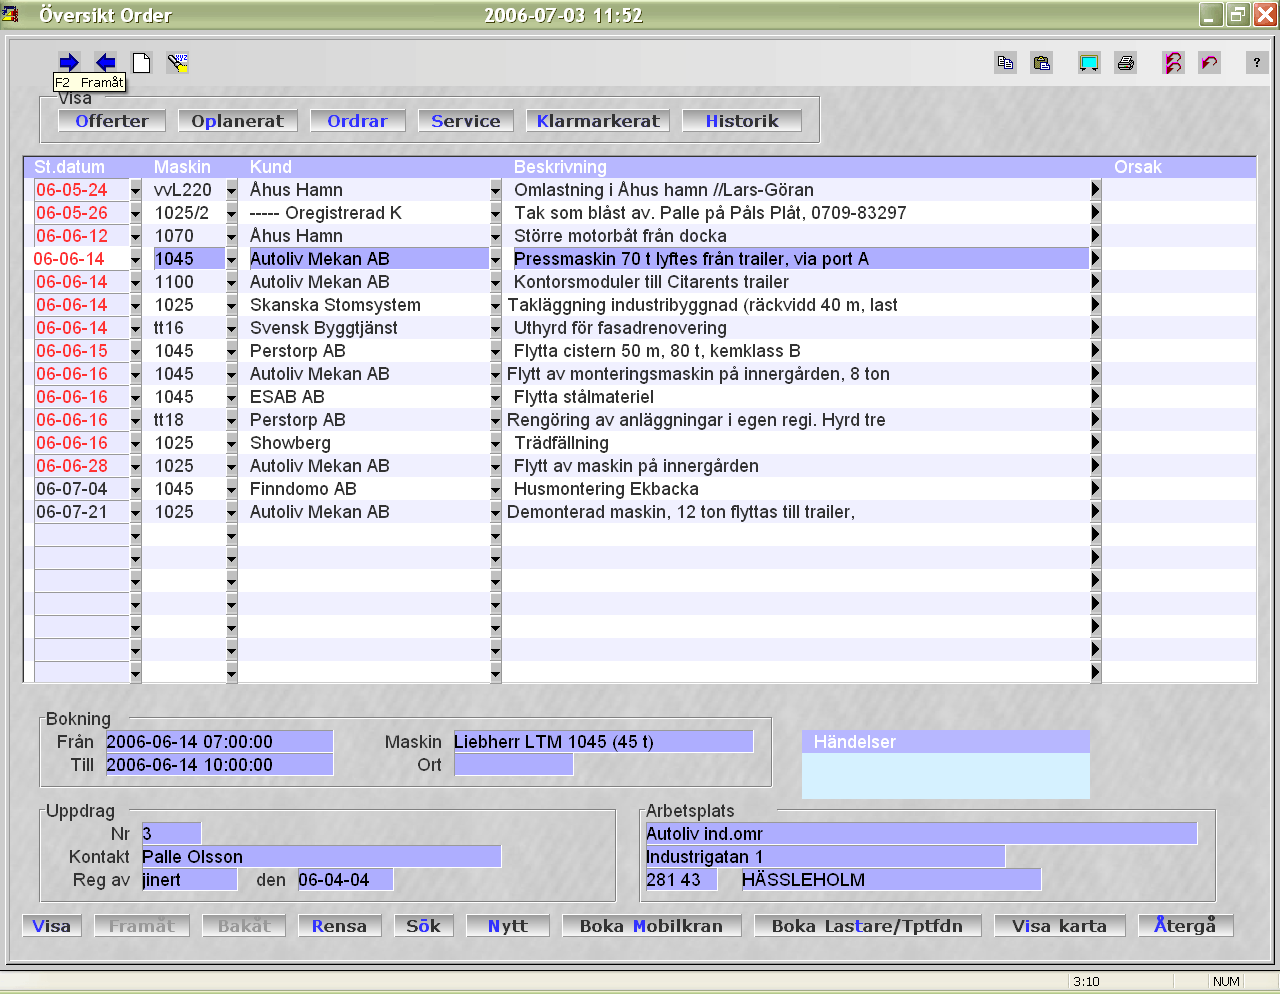Open machine dropdown next to 1070
This screenshot has width=1280, height=994.
pos(232,236)
